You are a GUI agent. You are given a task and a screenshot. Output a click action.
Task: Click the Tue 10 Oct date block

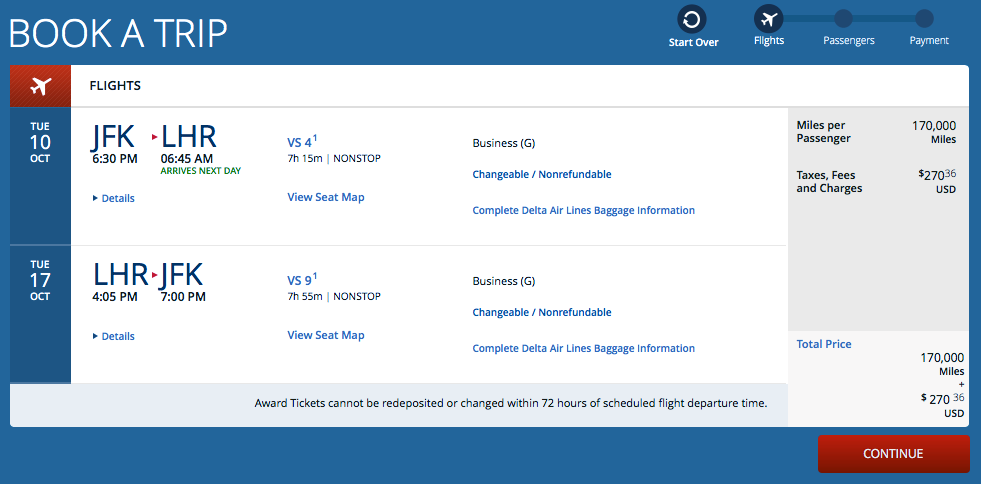tap(40, 142)
